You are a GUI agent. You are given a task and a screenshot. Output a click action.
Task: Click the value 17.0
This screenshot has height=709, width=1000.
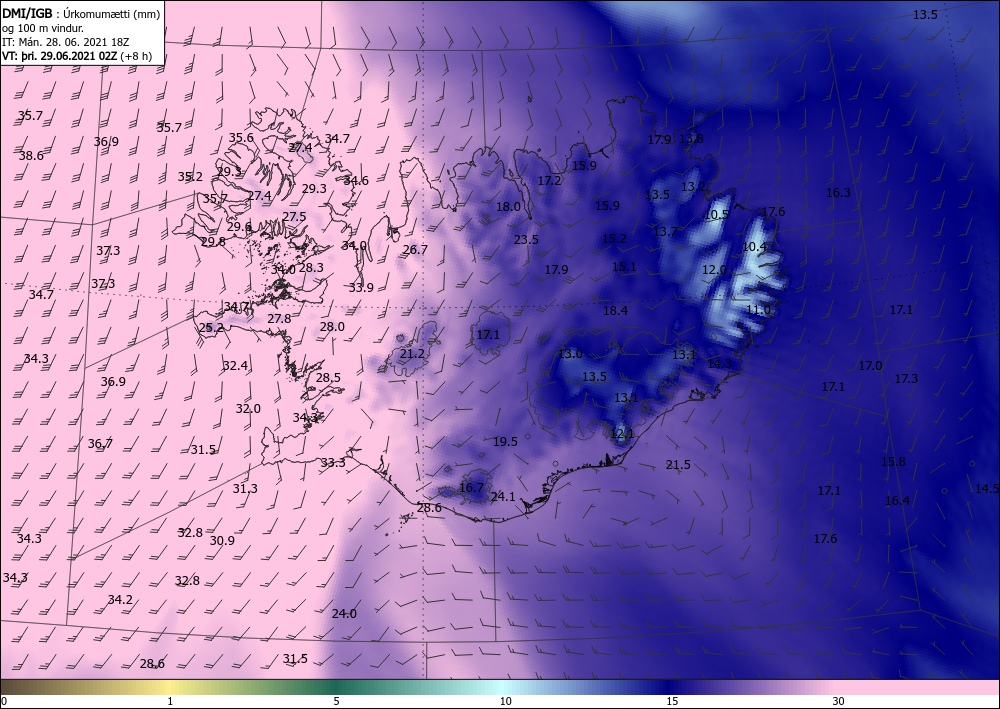[870, 366]
